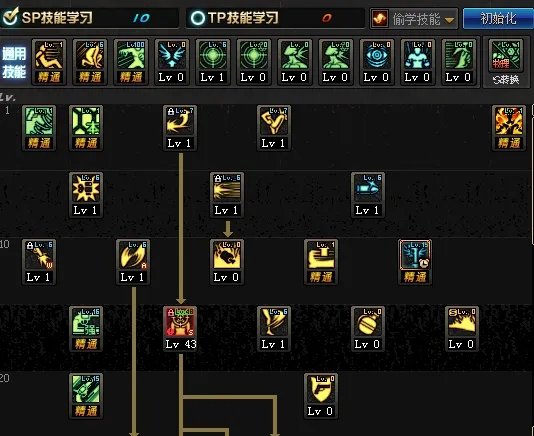The width and height of the screenshot is (534, 436).
Task: Click the yellow arrow of 偷学技能 dropdown
Action: [x=450, y=20]
